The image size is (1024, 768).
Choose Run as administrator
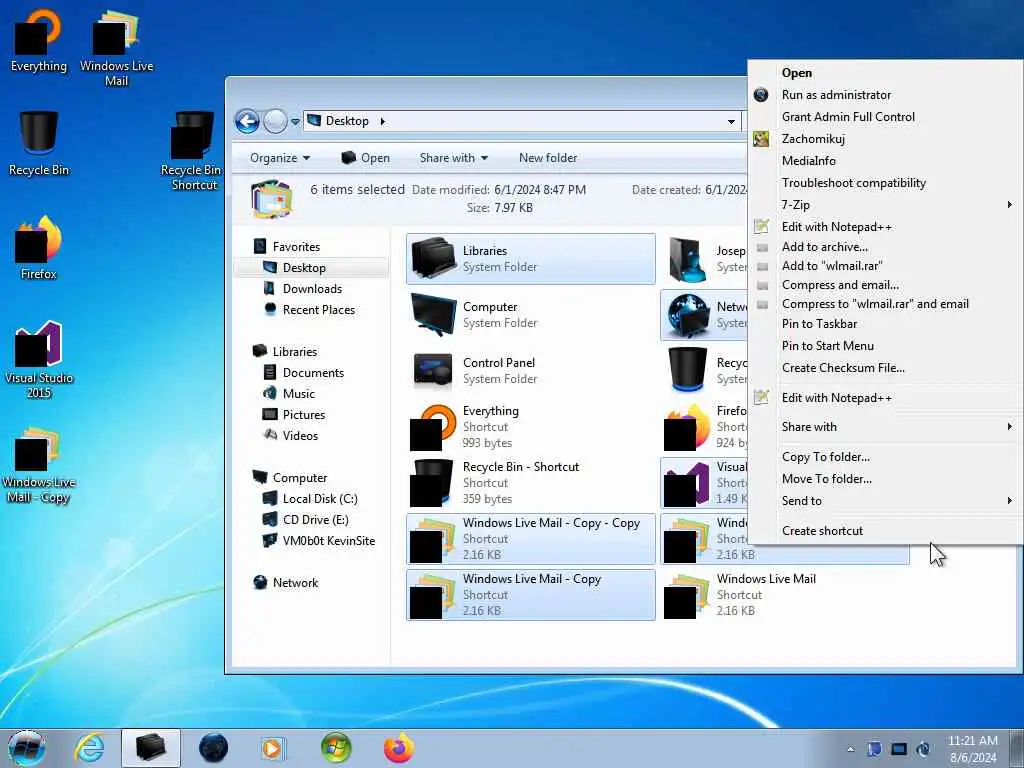(887, 95)
